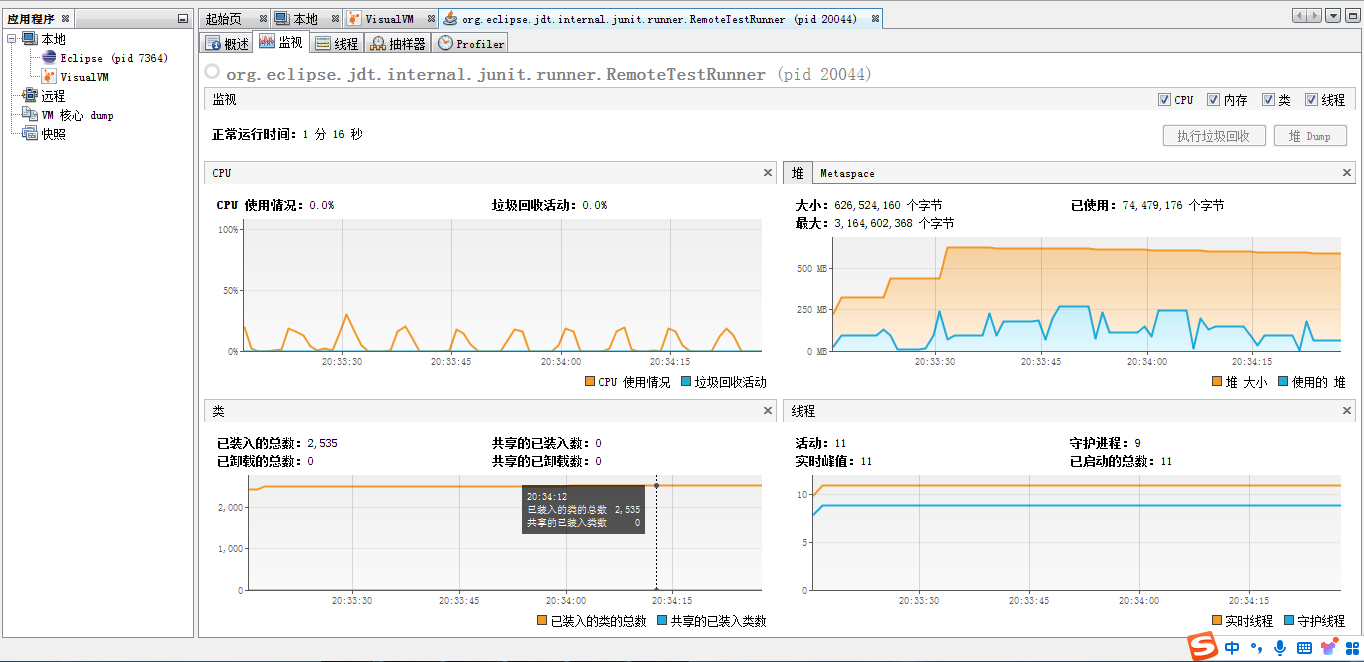Minimize the 应用程序 side panel
This screenshot has width=1364, height=662.
[x=182, y=18]
